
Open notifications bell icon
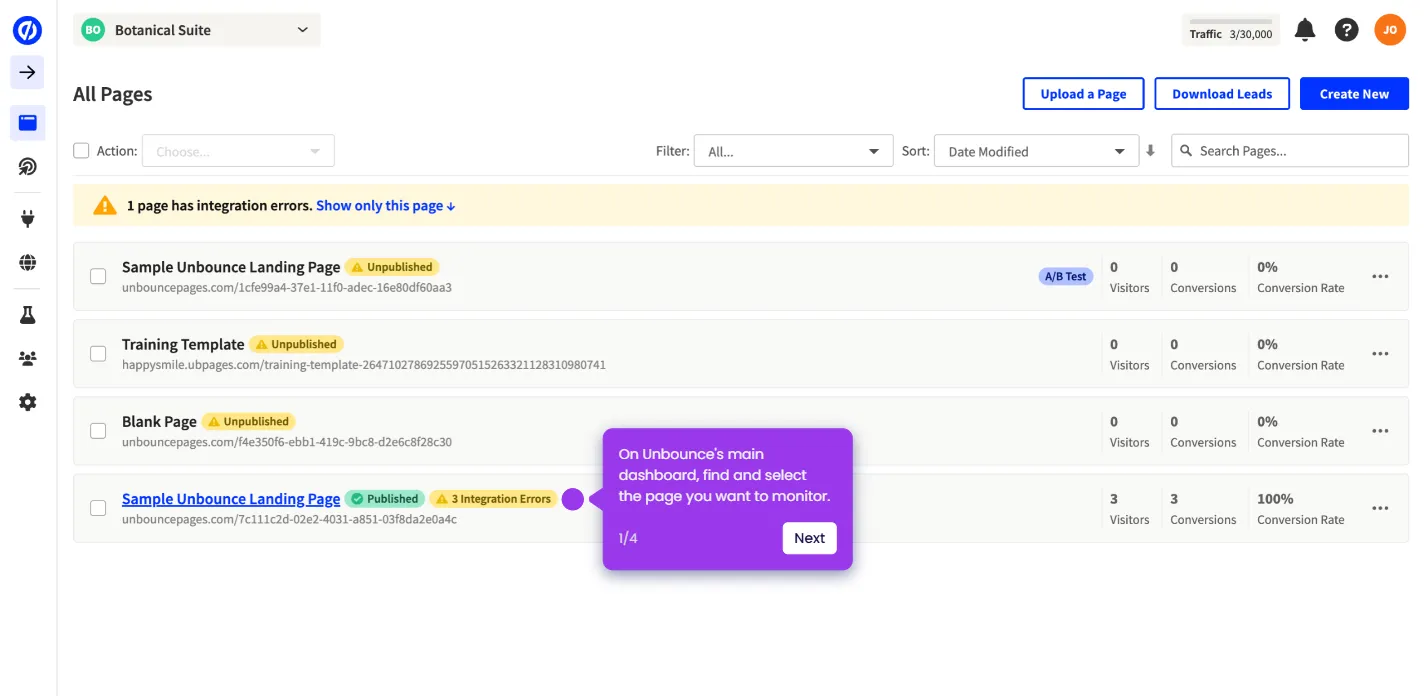point(1305,30)
